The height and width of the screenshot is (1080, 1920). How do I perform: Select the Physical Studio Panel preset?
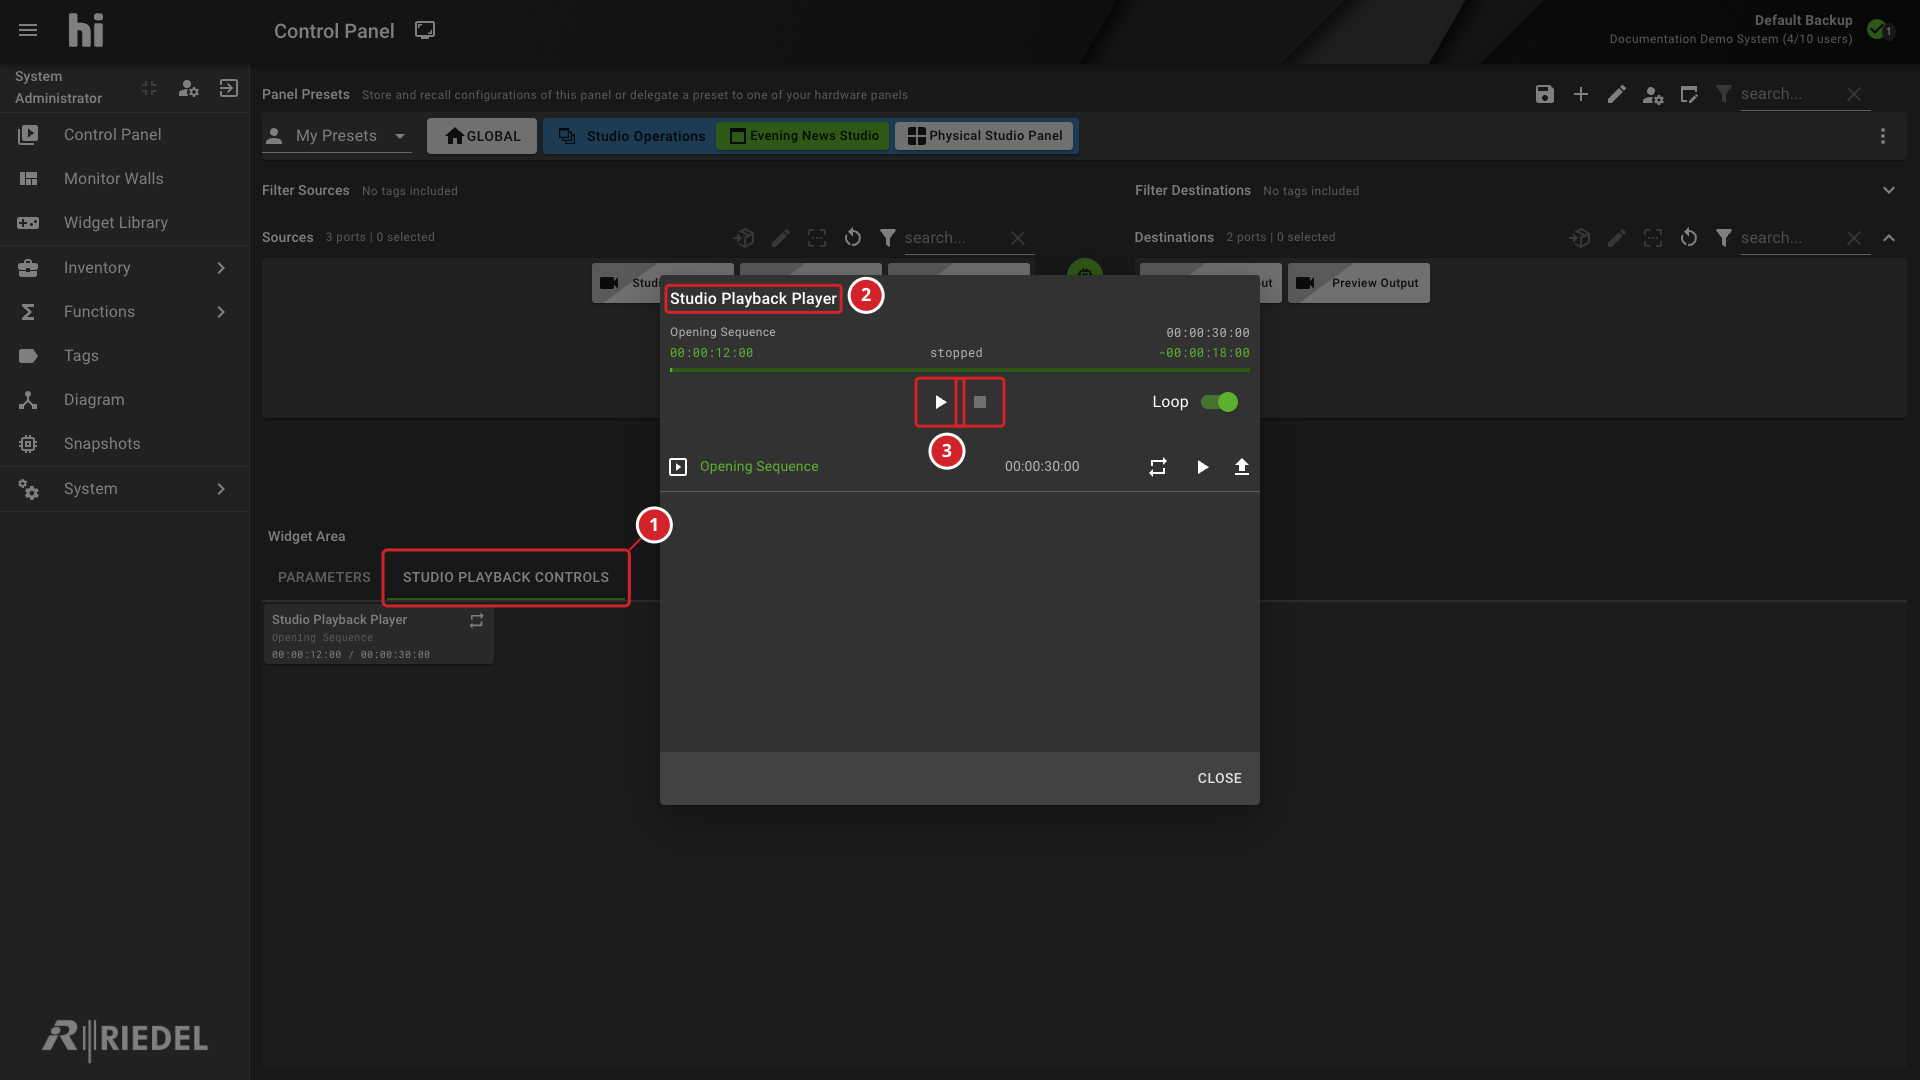tap(984, 136)
